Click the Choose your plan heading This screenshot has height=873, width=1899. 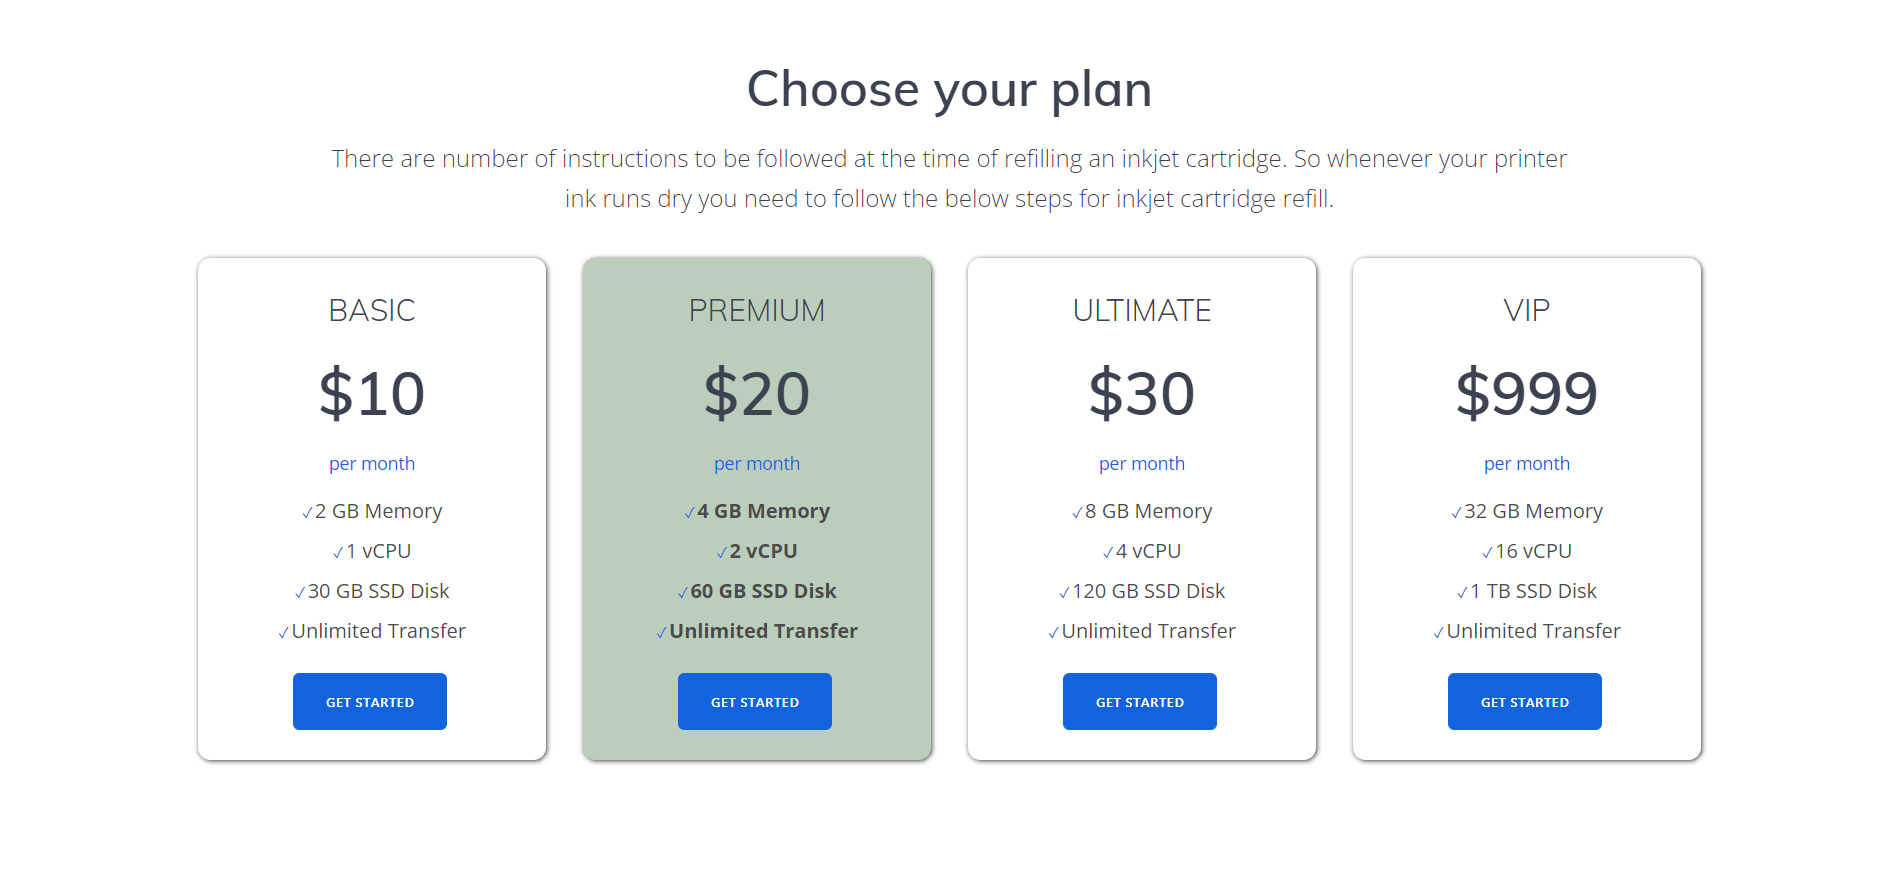click(949, 90)
